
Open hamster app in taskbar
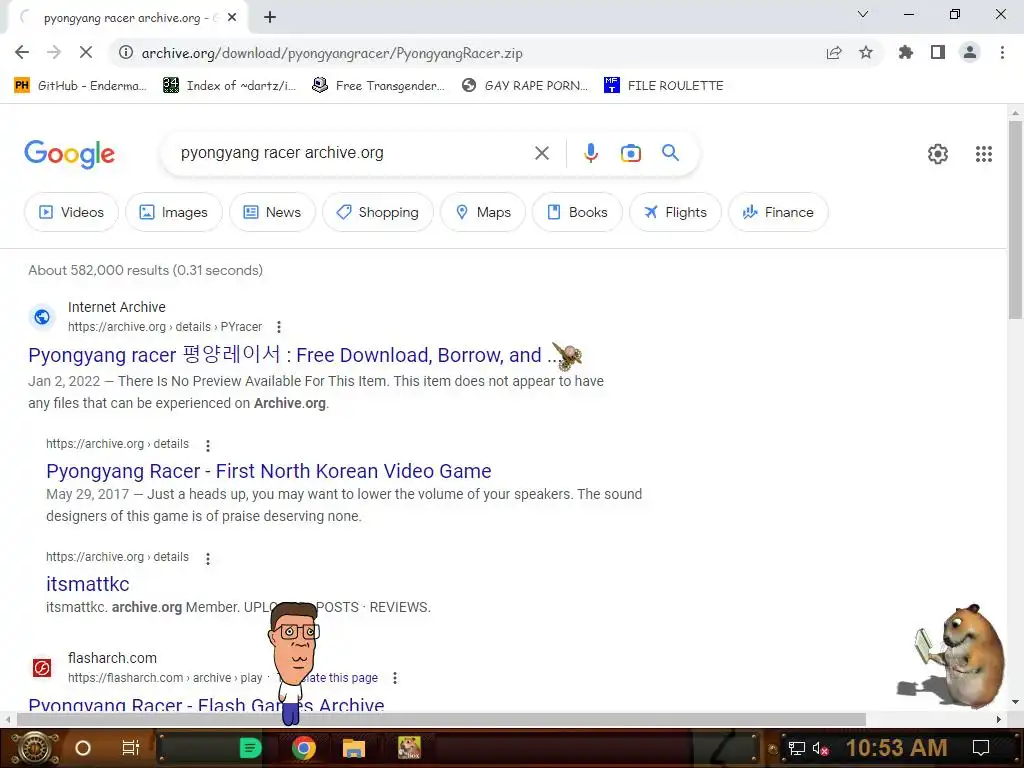409,748
